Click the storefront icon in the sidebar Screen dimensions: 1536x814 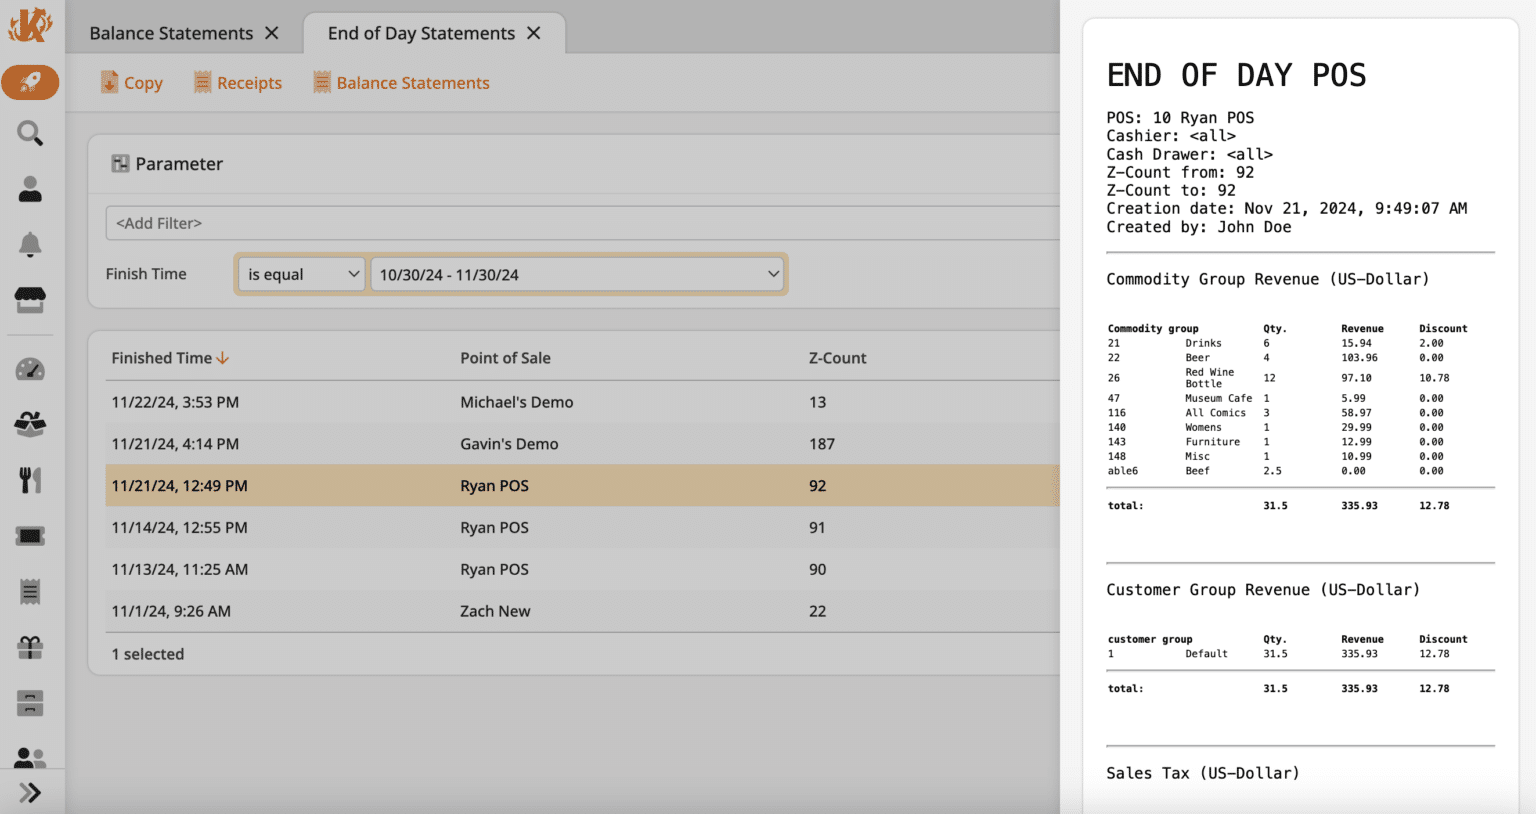coord(30,299)
